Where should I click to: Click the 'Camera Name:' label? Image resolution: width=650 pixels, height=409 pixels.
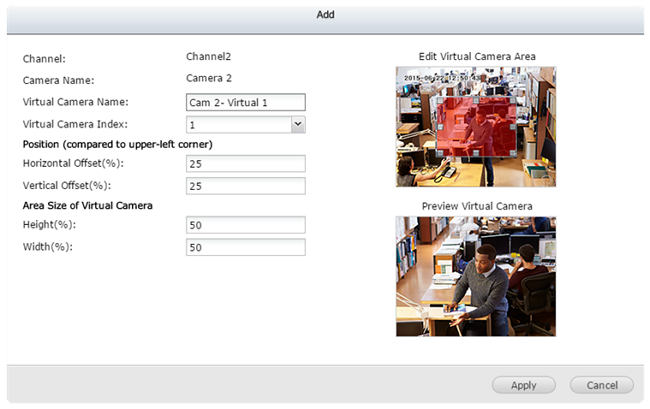pyautogui.click(x=58, y=80)
